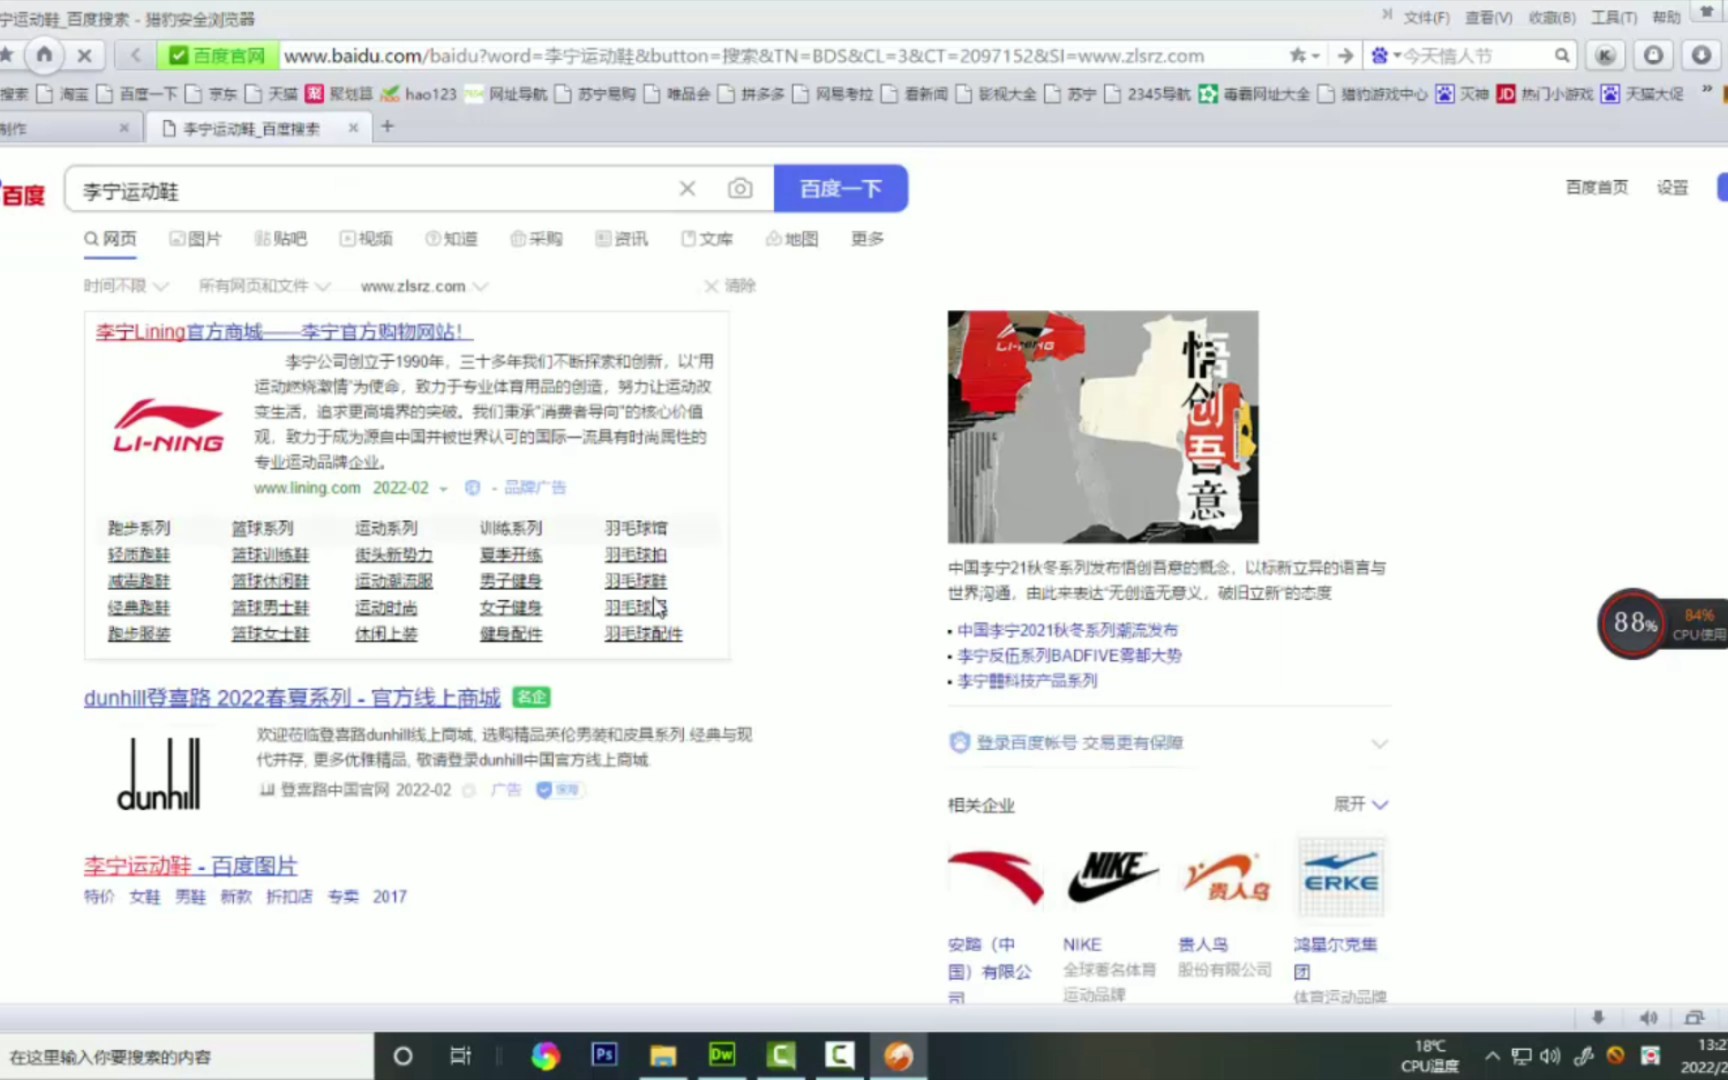This screenshot has height=1080, width=1728.
Task: Click the go arrow next to the address bar
Action: (1346, 56)
